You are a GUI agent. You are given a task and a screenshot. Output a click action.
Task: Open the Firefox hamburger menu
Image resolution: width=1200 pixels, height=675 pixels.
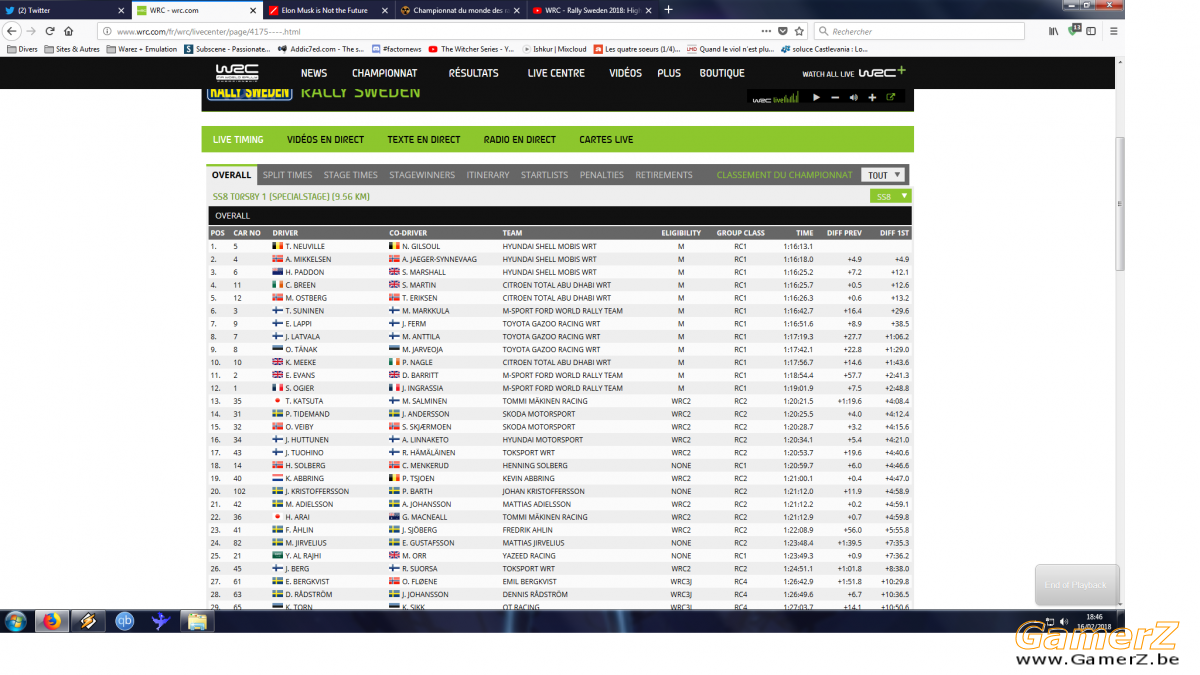click(x=1113, y=31)
